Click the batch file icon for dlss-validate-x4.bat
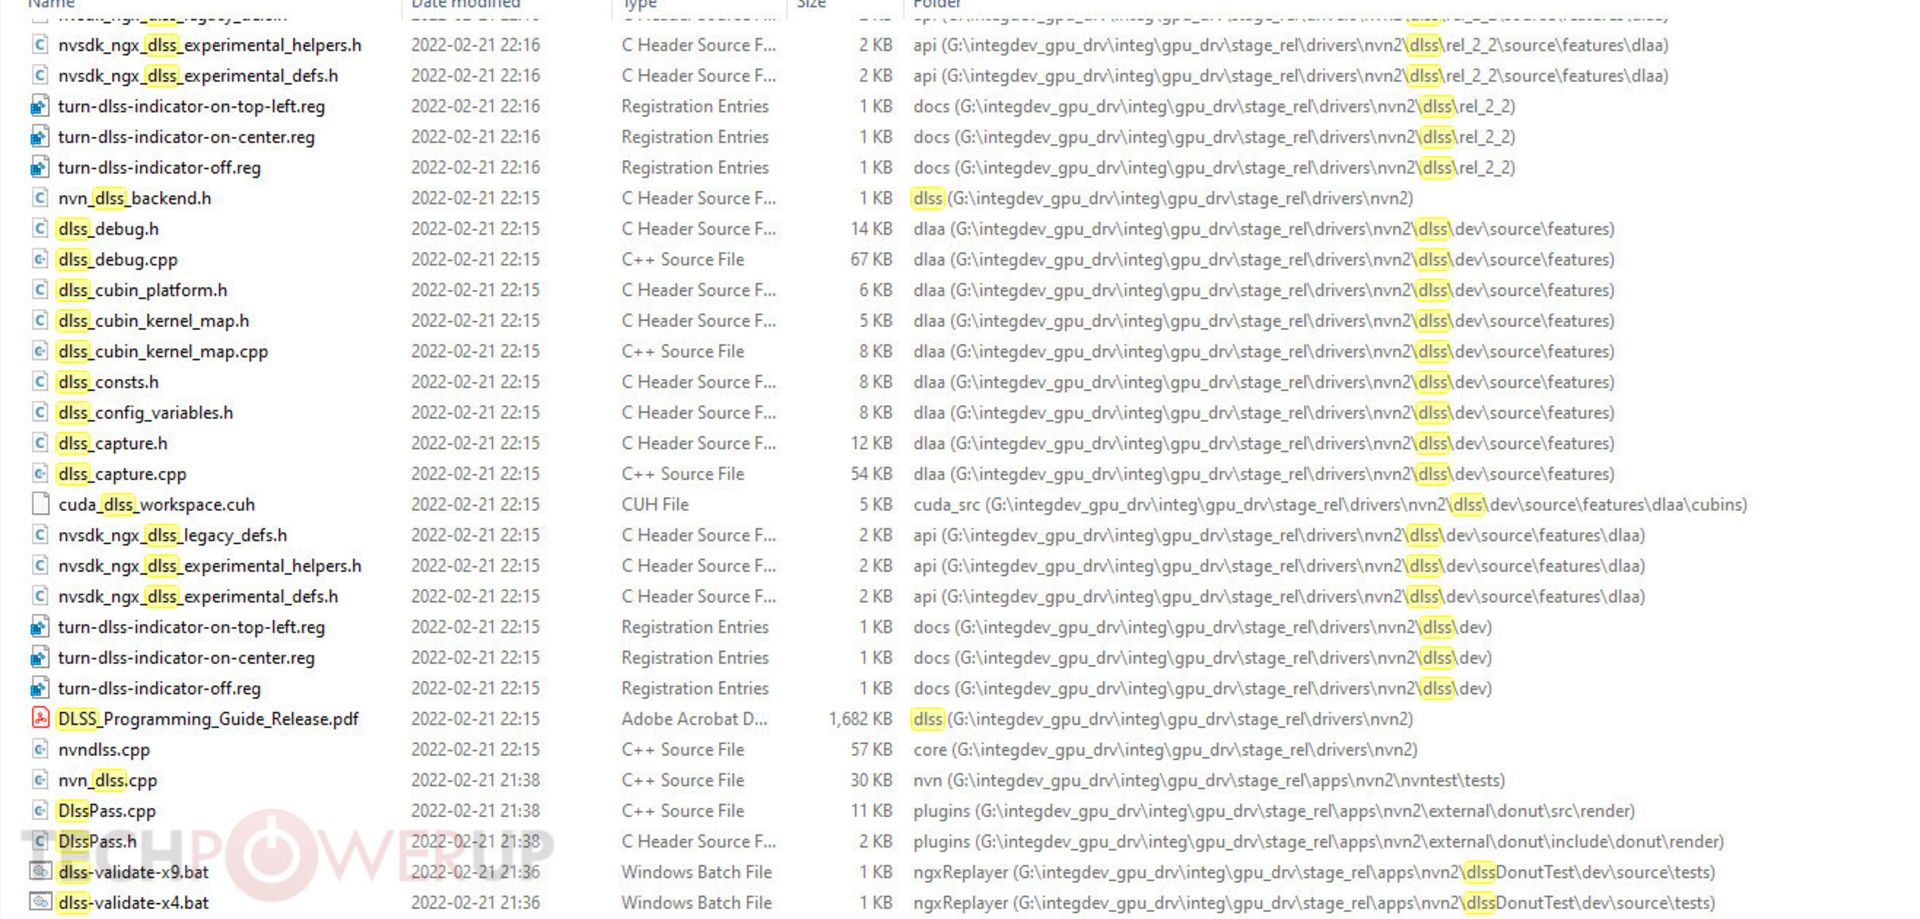 pos(40,902)
